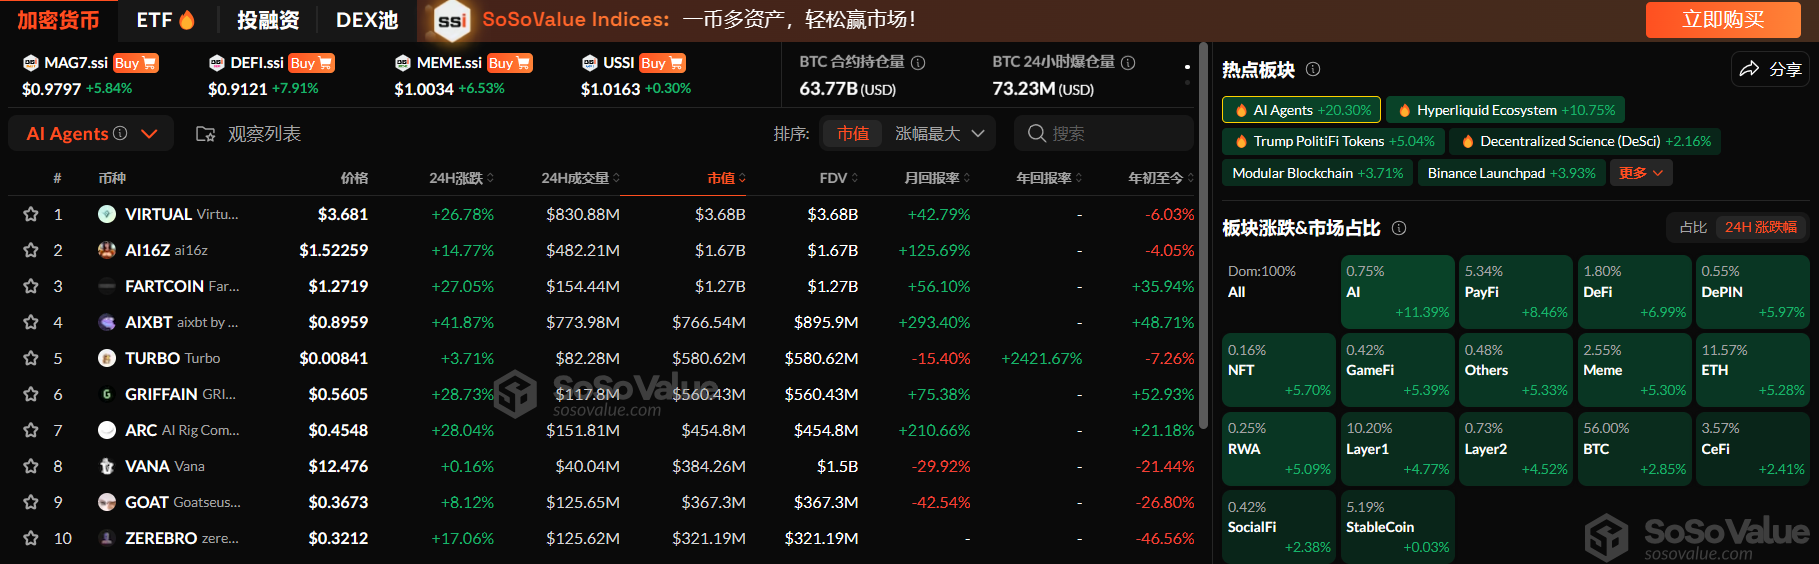Open the 投融资 tab

point(268,20)
